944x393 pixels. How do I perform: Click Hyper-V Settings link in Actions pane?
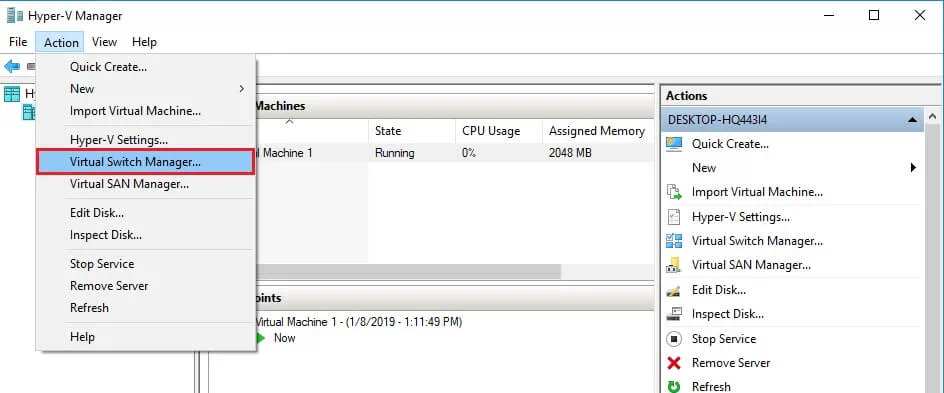[x=741, y=217]
